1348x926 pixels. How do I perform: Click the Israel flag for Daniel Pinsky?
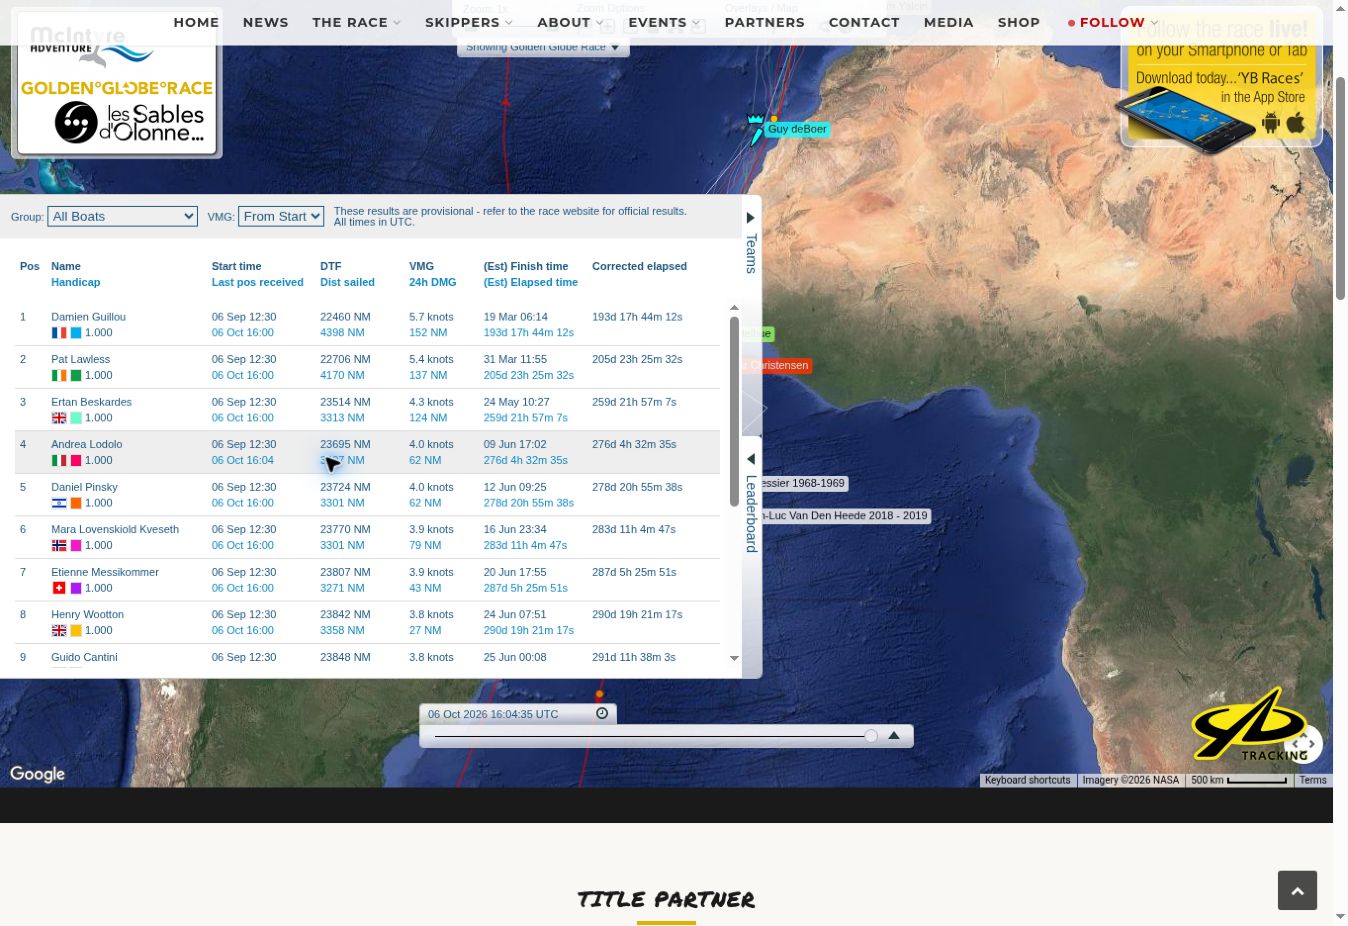pyautogui.click(x=59, y=503)
